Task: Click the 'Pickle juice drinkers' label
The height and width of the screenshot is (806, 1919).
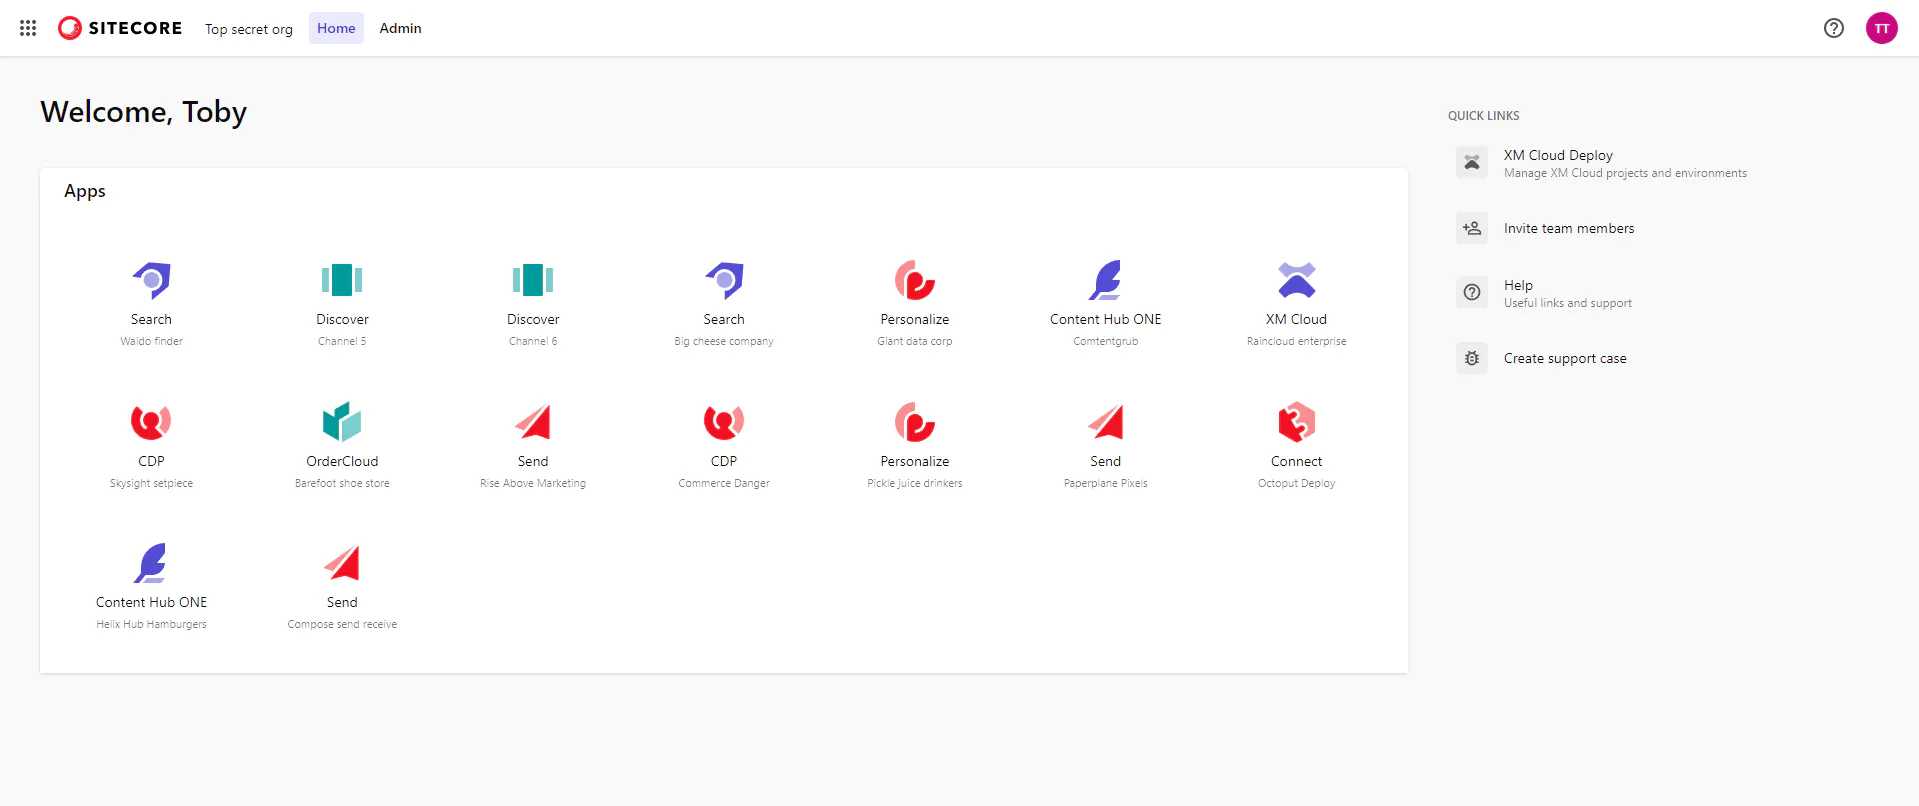Action: pos(915,483)
